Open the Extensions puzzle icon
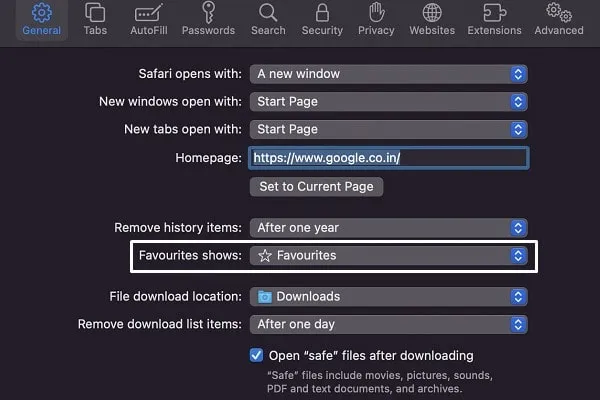This screenshot has width=600, height=400. point(494,13)
